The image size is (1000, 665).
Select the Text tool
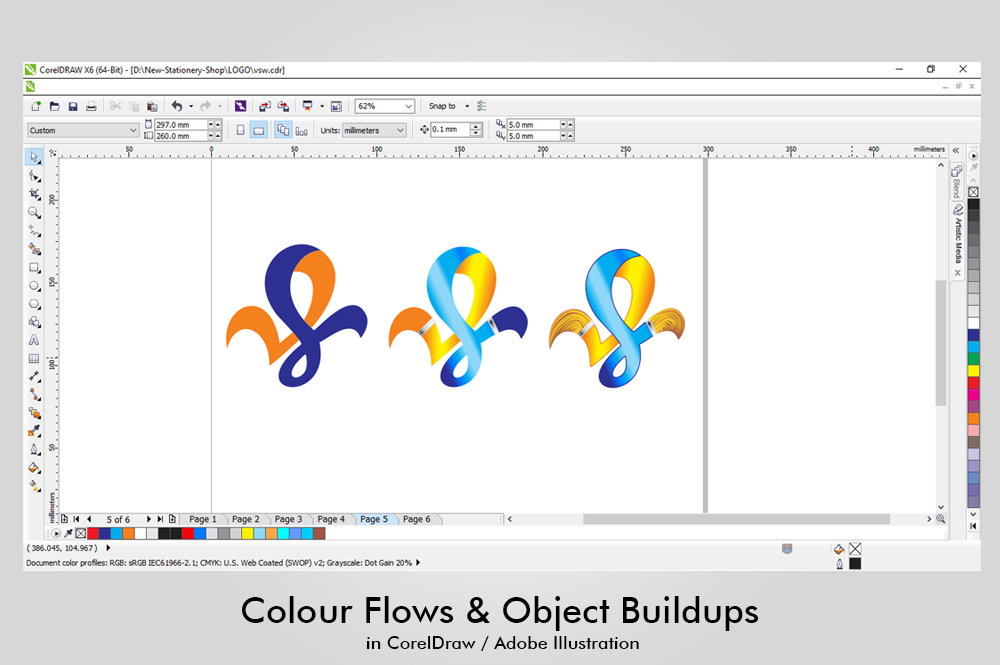[34, 340]
